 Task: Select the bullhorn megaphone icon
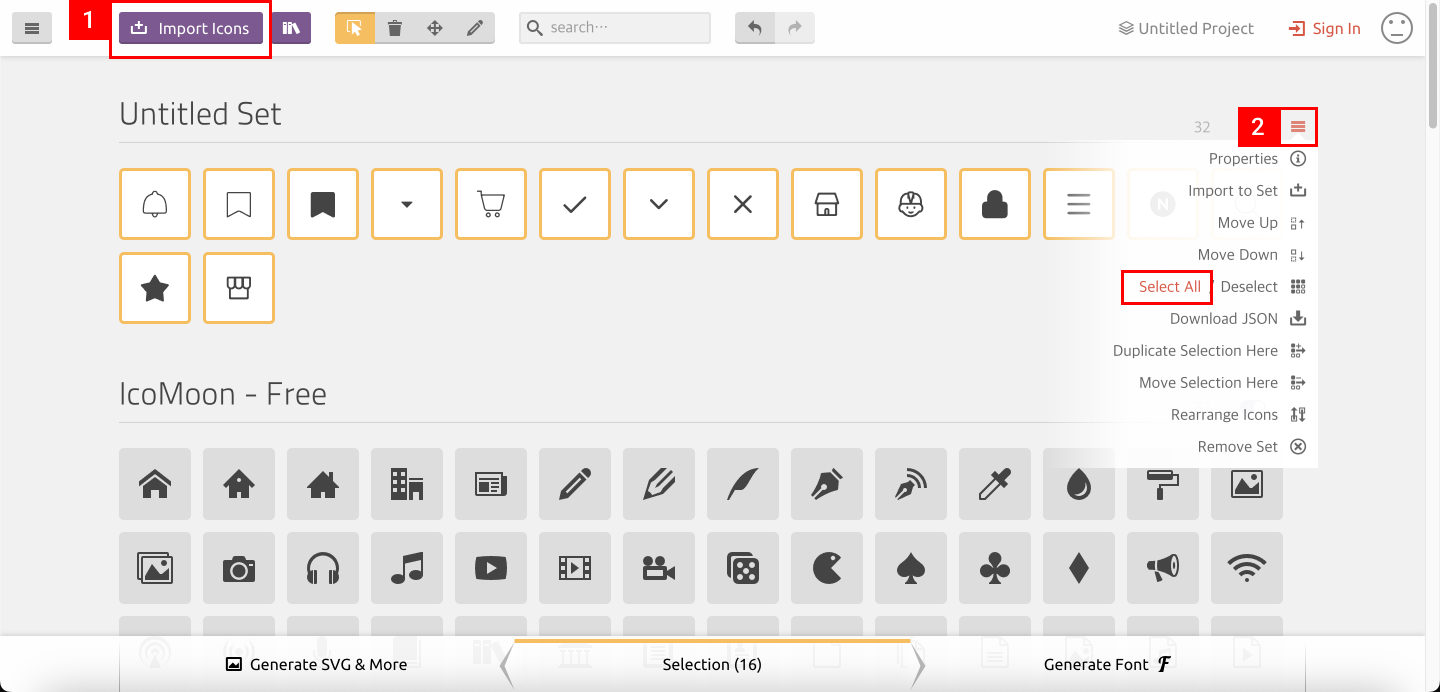coord(1163,568)
